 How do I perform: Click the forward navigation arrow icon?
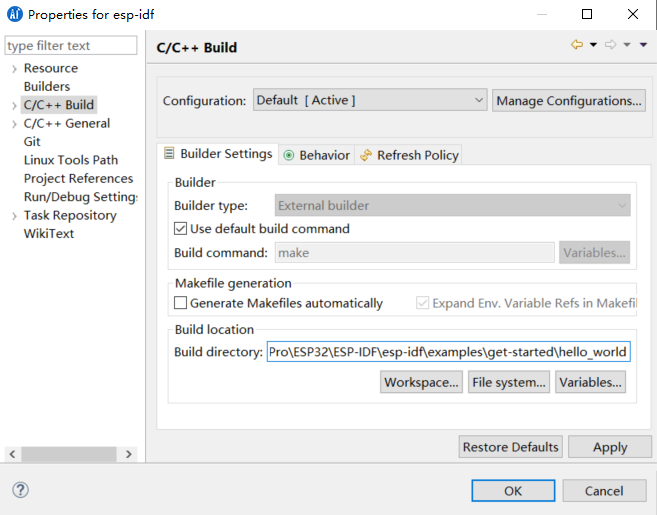coord(609,45)
